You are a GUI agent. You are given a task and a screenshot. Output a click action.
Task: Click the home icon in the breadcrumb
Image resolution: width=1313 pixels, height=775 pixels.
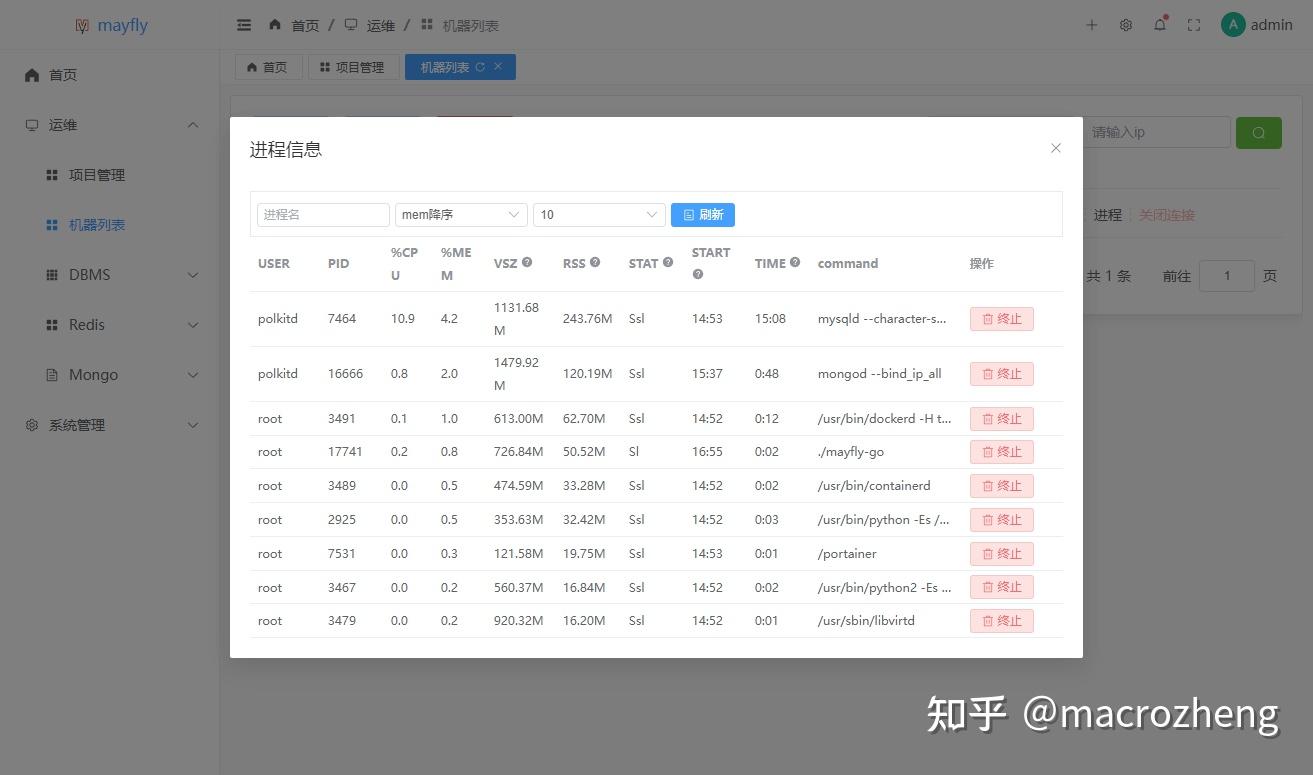[x=275, y=24]
